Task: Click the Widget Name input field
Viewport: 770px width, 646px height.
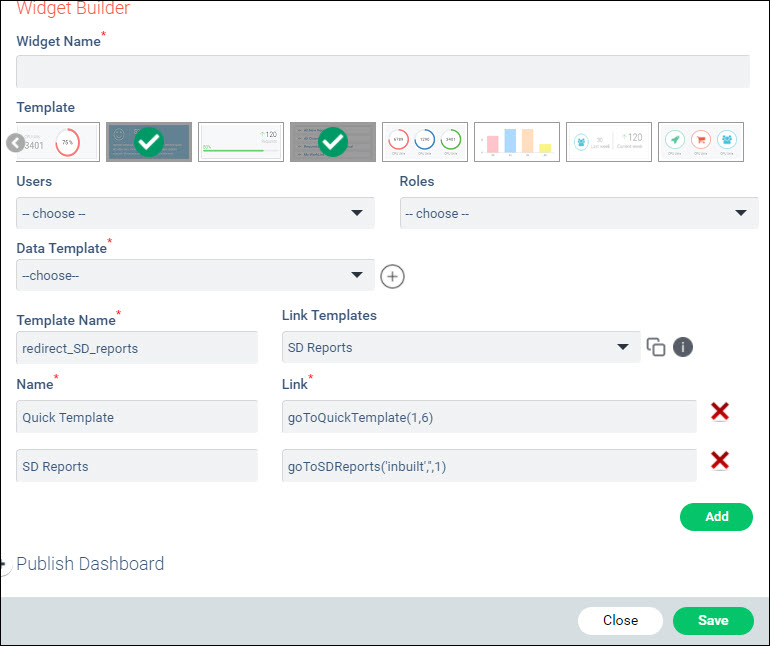Action: click(383, 72)
